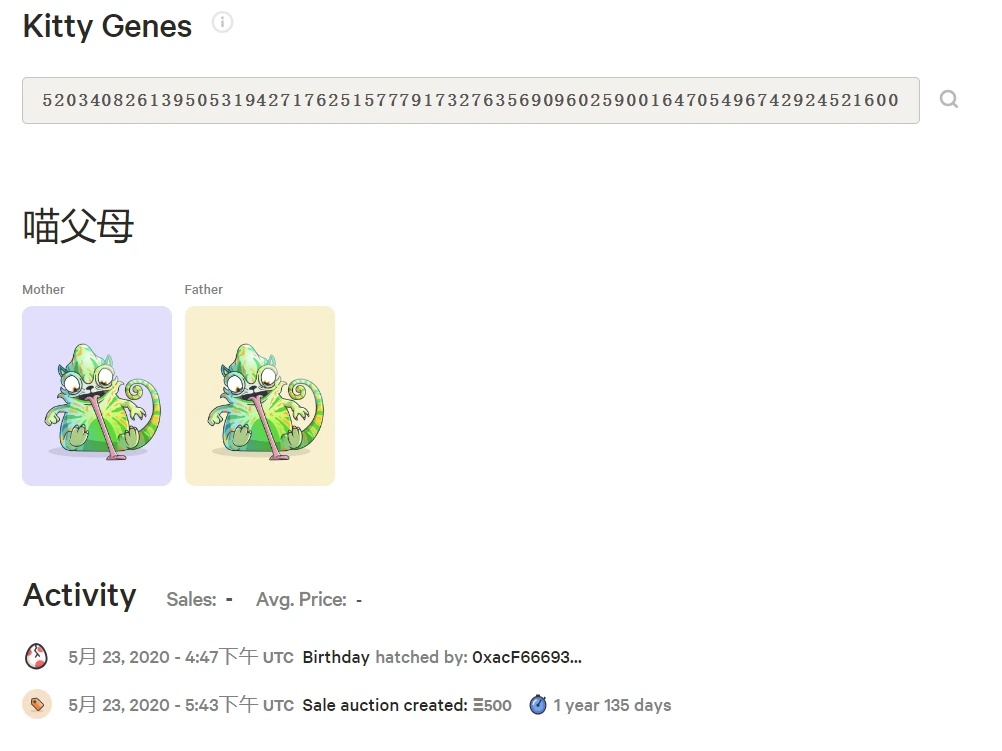Click the magnifier search icon
The image size is (1002, 751).
(x=949, y=99)
